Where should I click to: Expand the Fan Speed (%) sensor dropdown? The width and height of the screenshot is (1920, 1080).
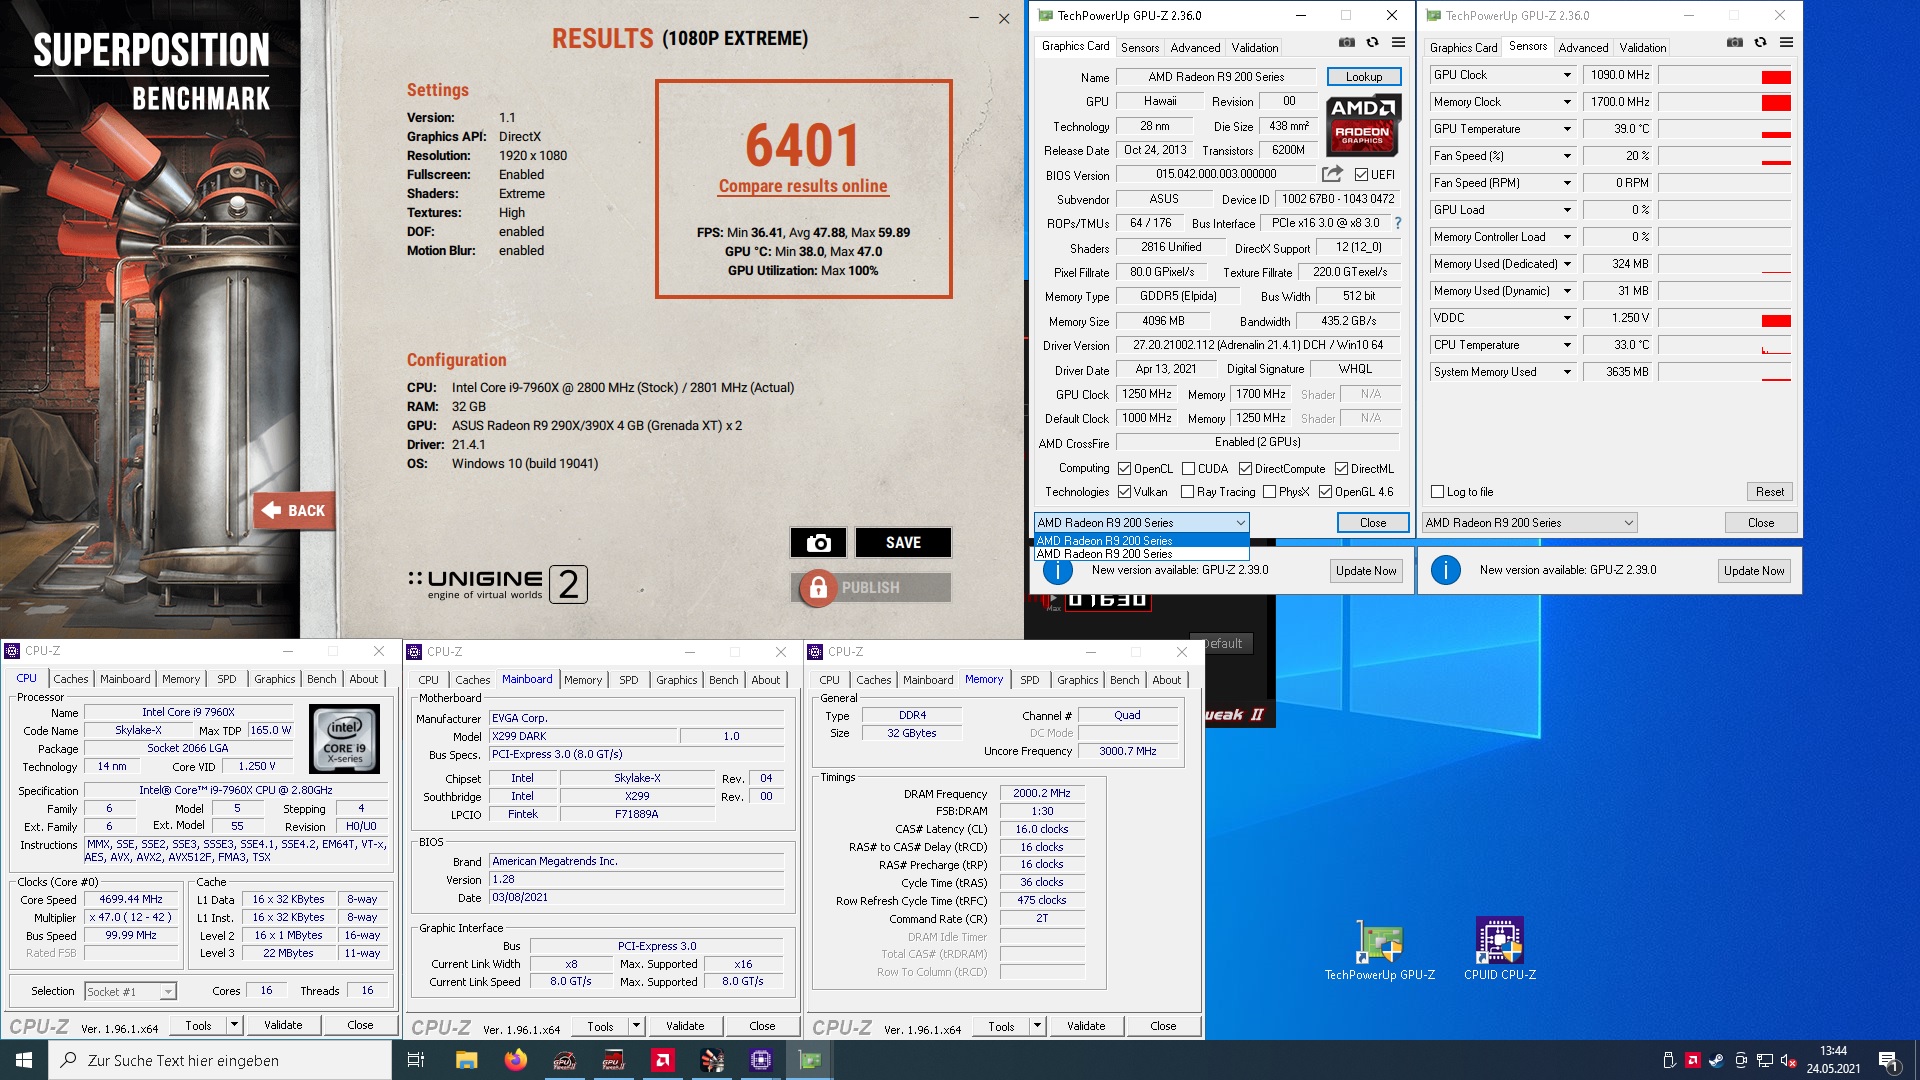point(1567,156)
